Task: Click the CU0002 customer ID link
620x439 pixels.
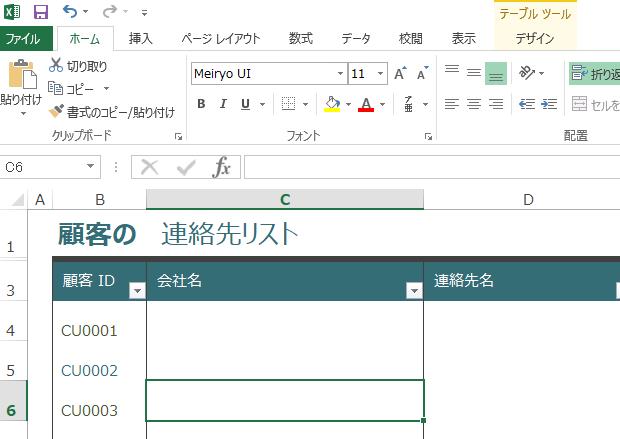Action: pyautogui.click(x=89, y=371)
